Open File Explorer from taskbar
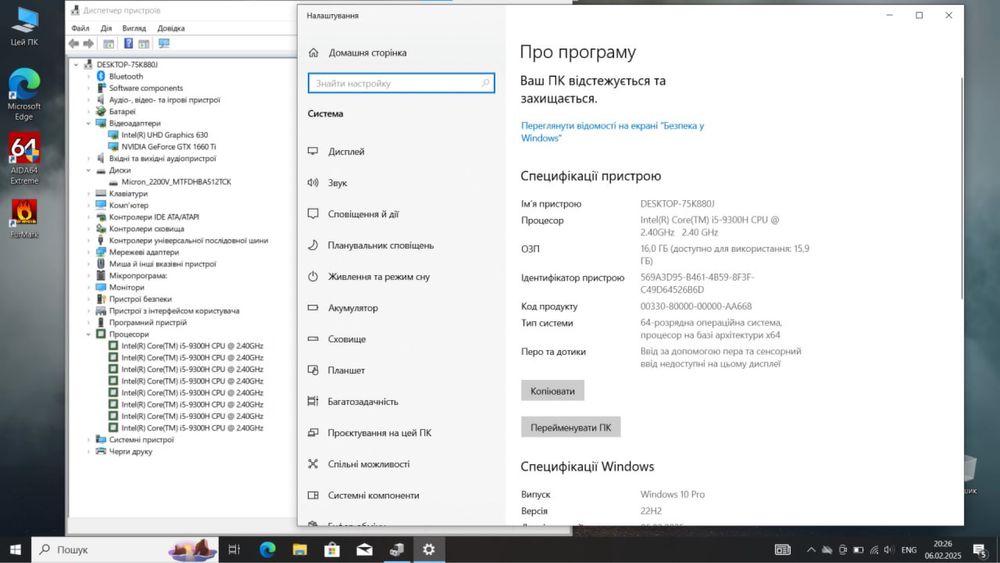This screenshot has height=563, width=1000. click(x=300, y=549)
